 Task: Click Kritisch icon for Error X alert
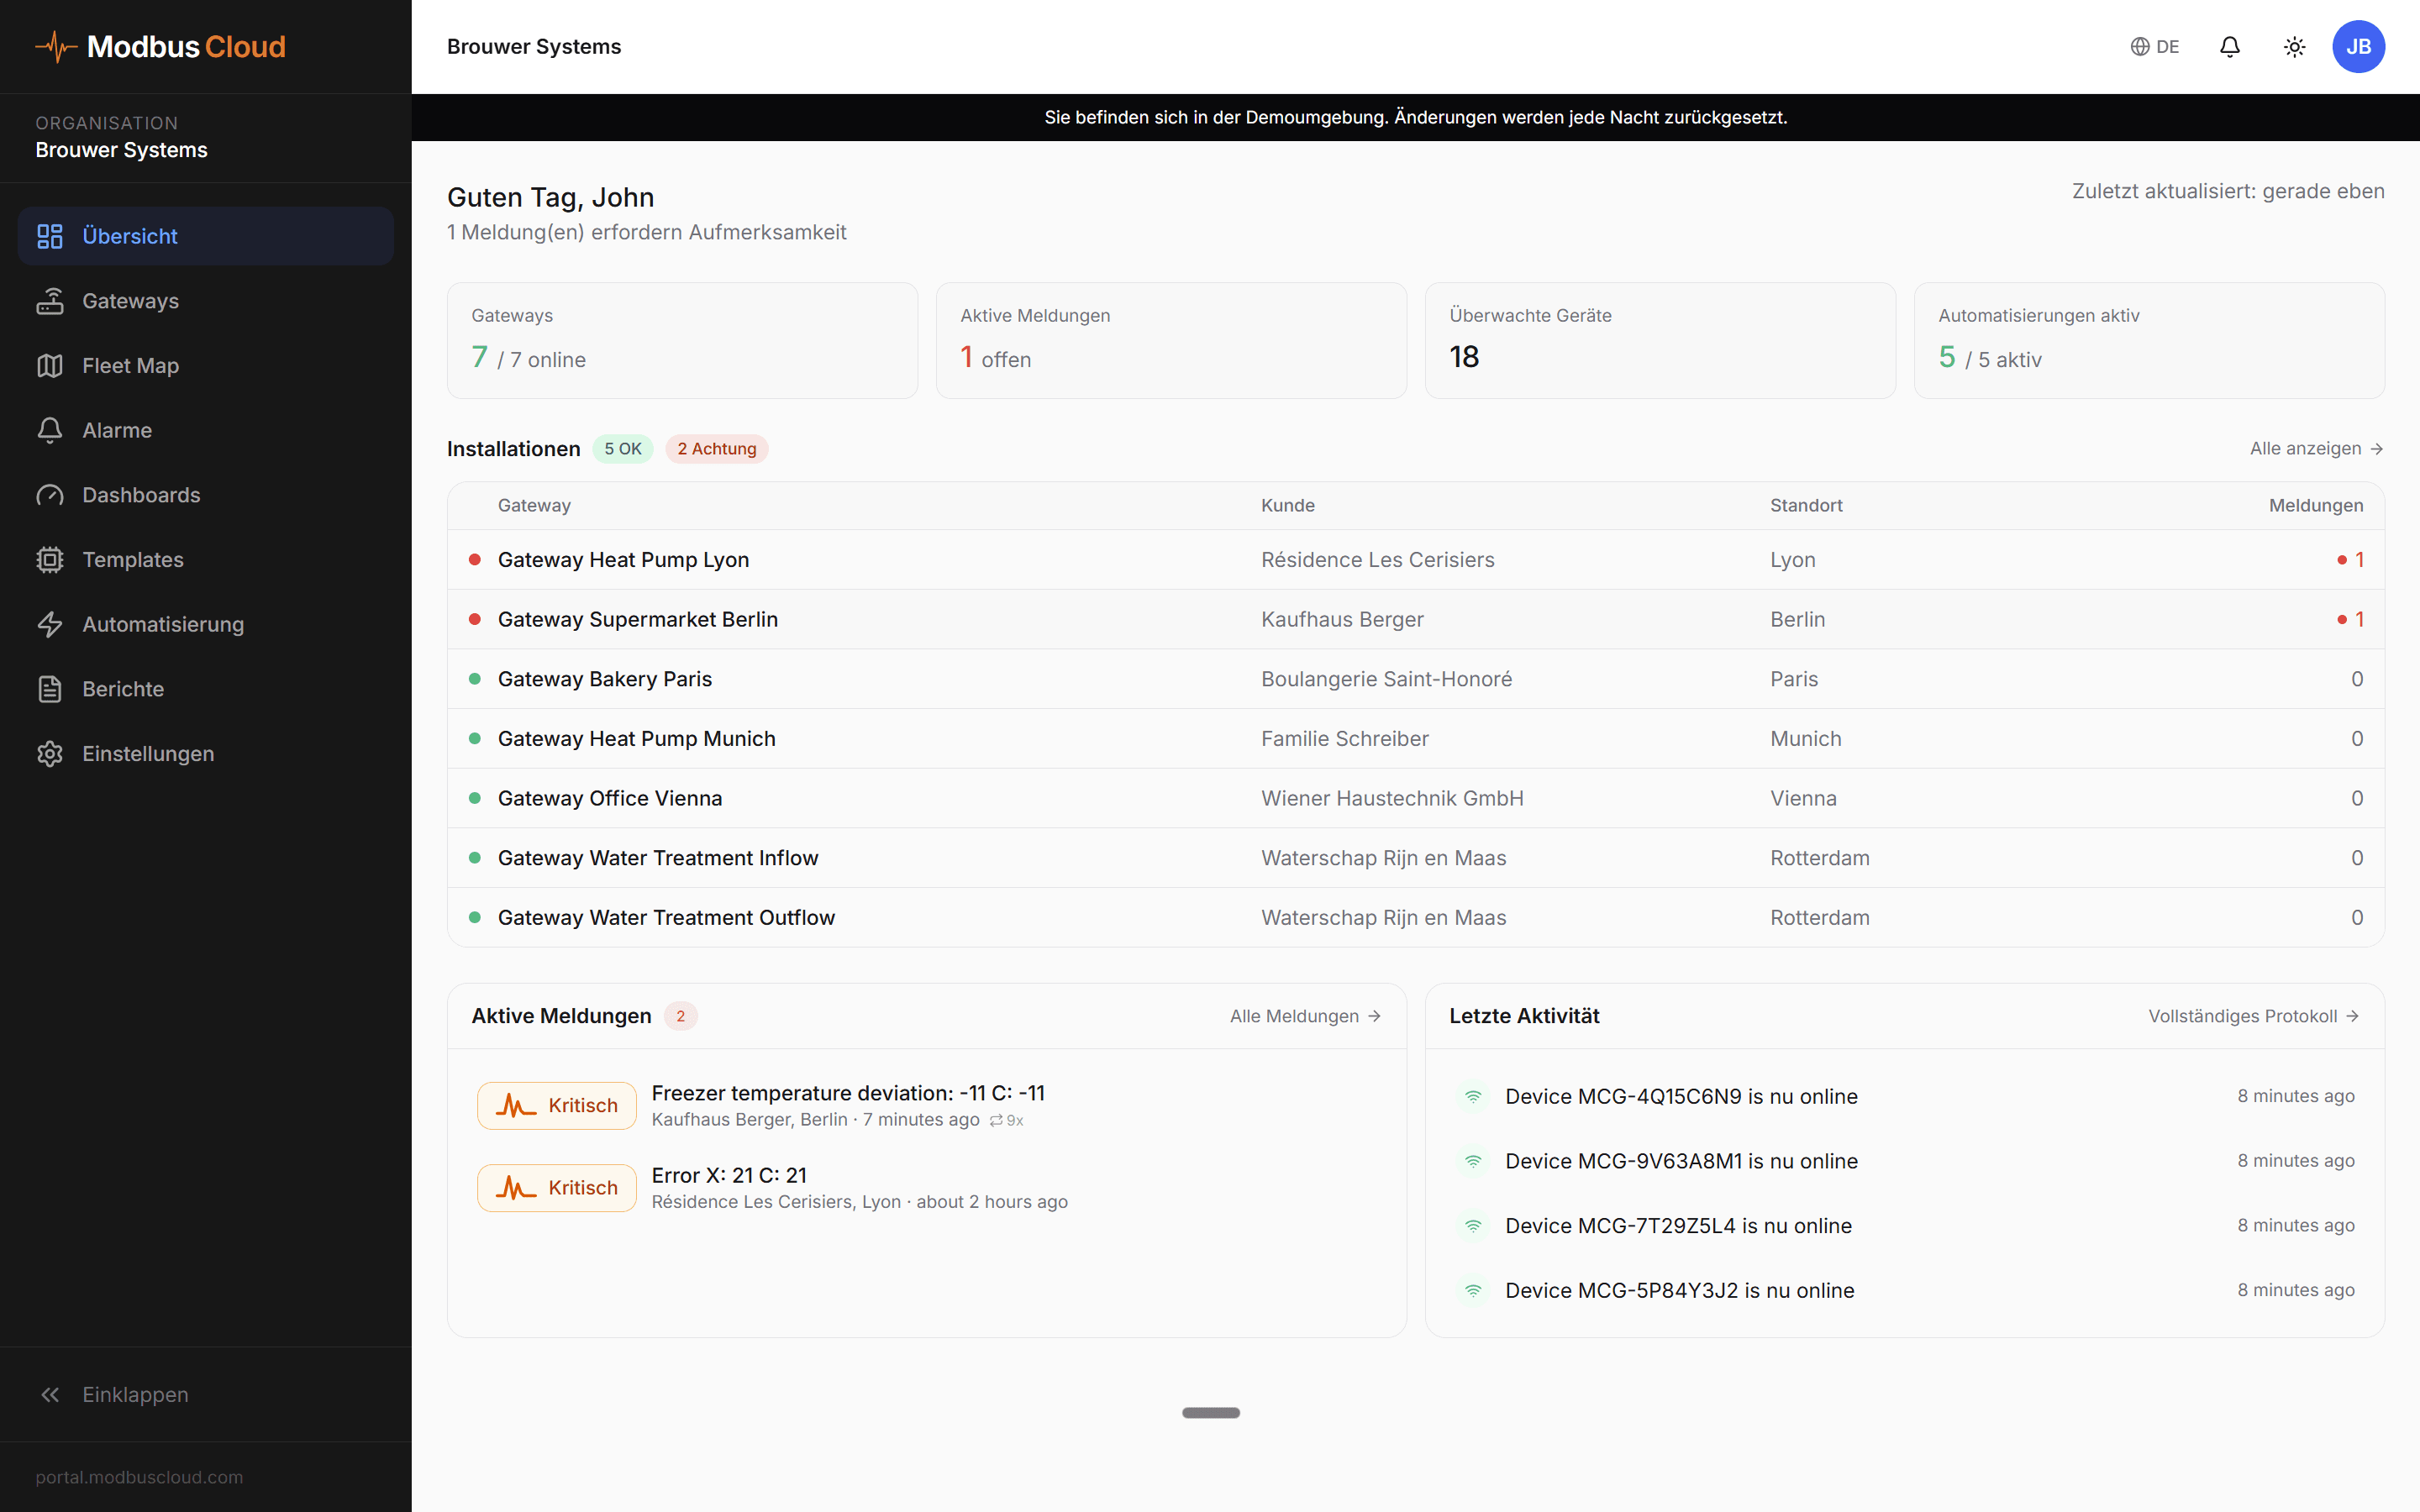pyautogui.click(x=516, y=1188)
